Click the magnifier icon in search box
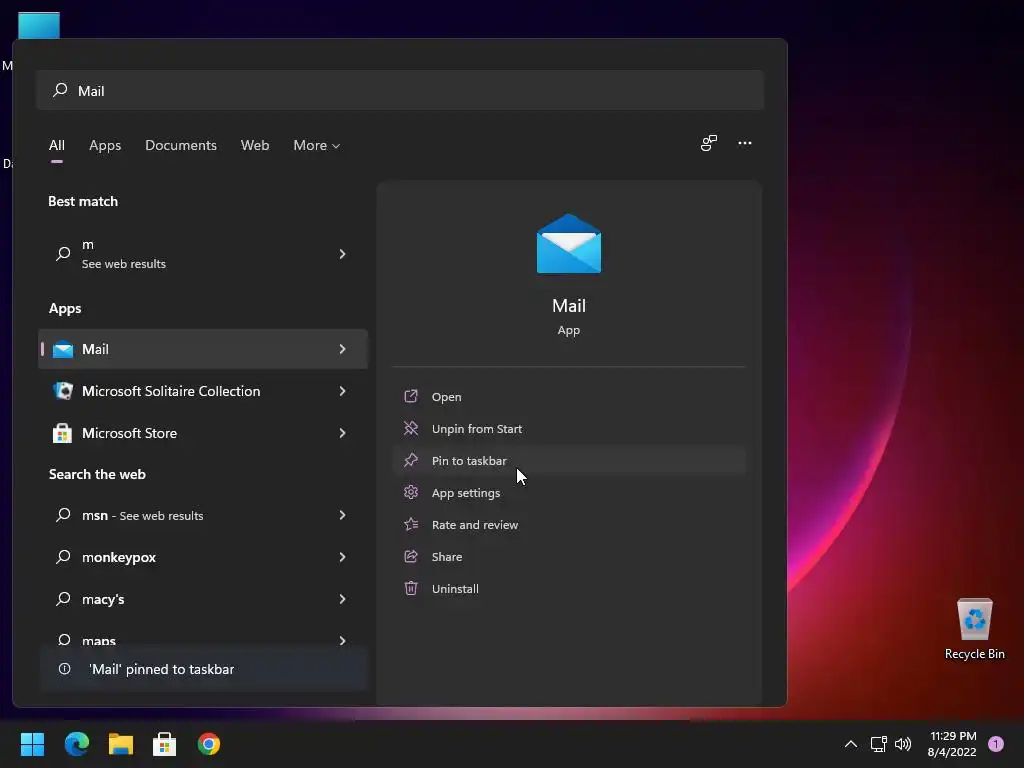The width and height of the screenshot is (1024, 768). click(60, 90)
